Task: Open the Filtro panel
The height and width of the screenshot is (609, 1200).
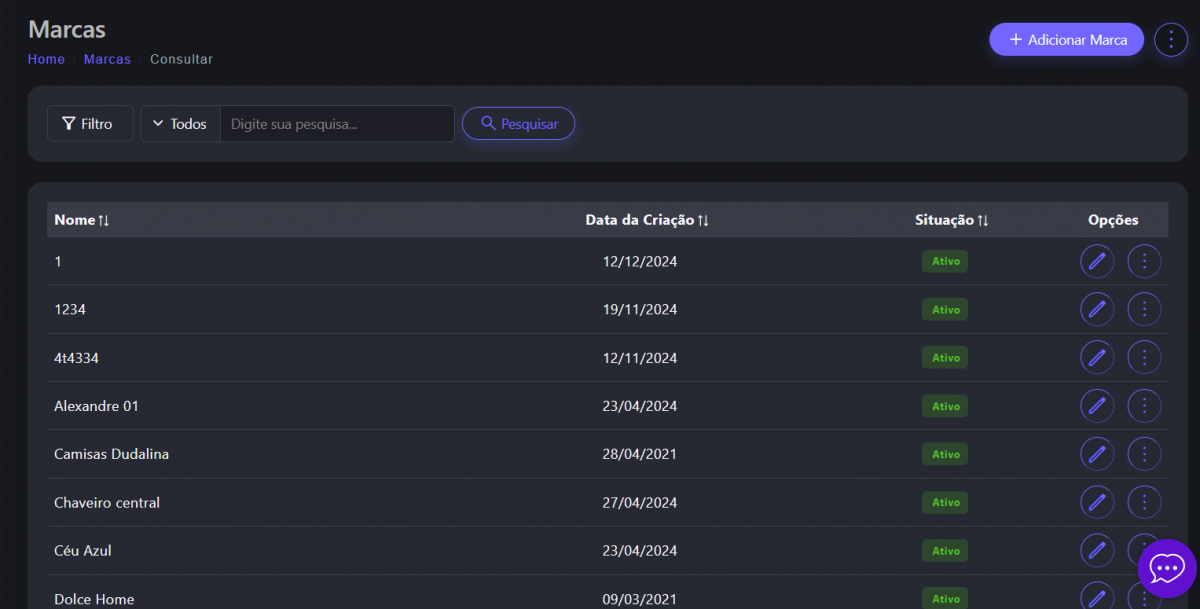Action: pos(90,124)
